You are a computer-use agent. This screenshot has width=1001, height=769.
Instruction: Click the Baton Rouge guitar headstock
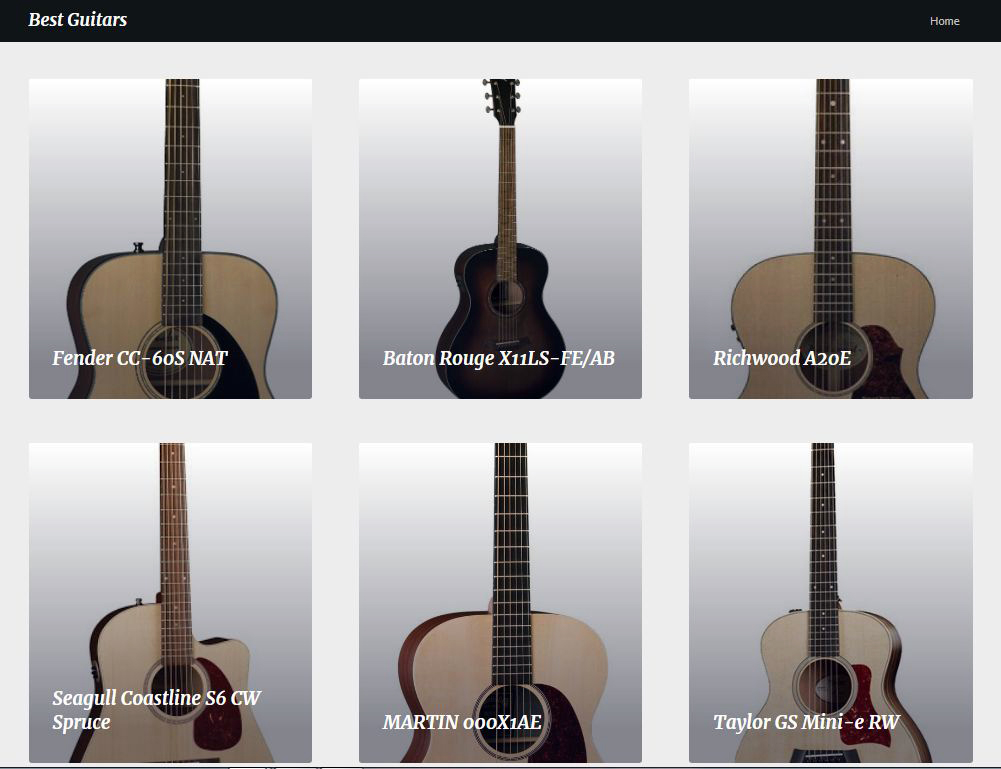[501, 101]
